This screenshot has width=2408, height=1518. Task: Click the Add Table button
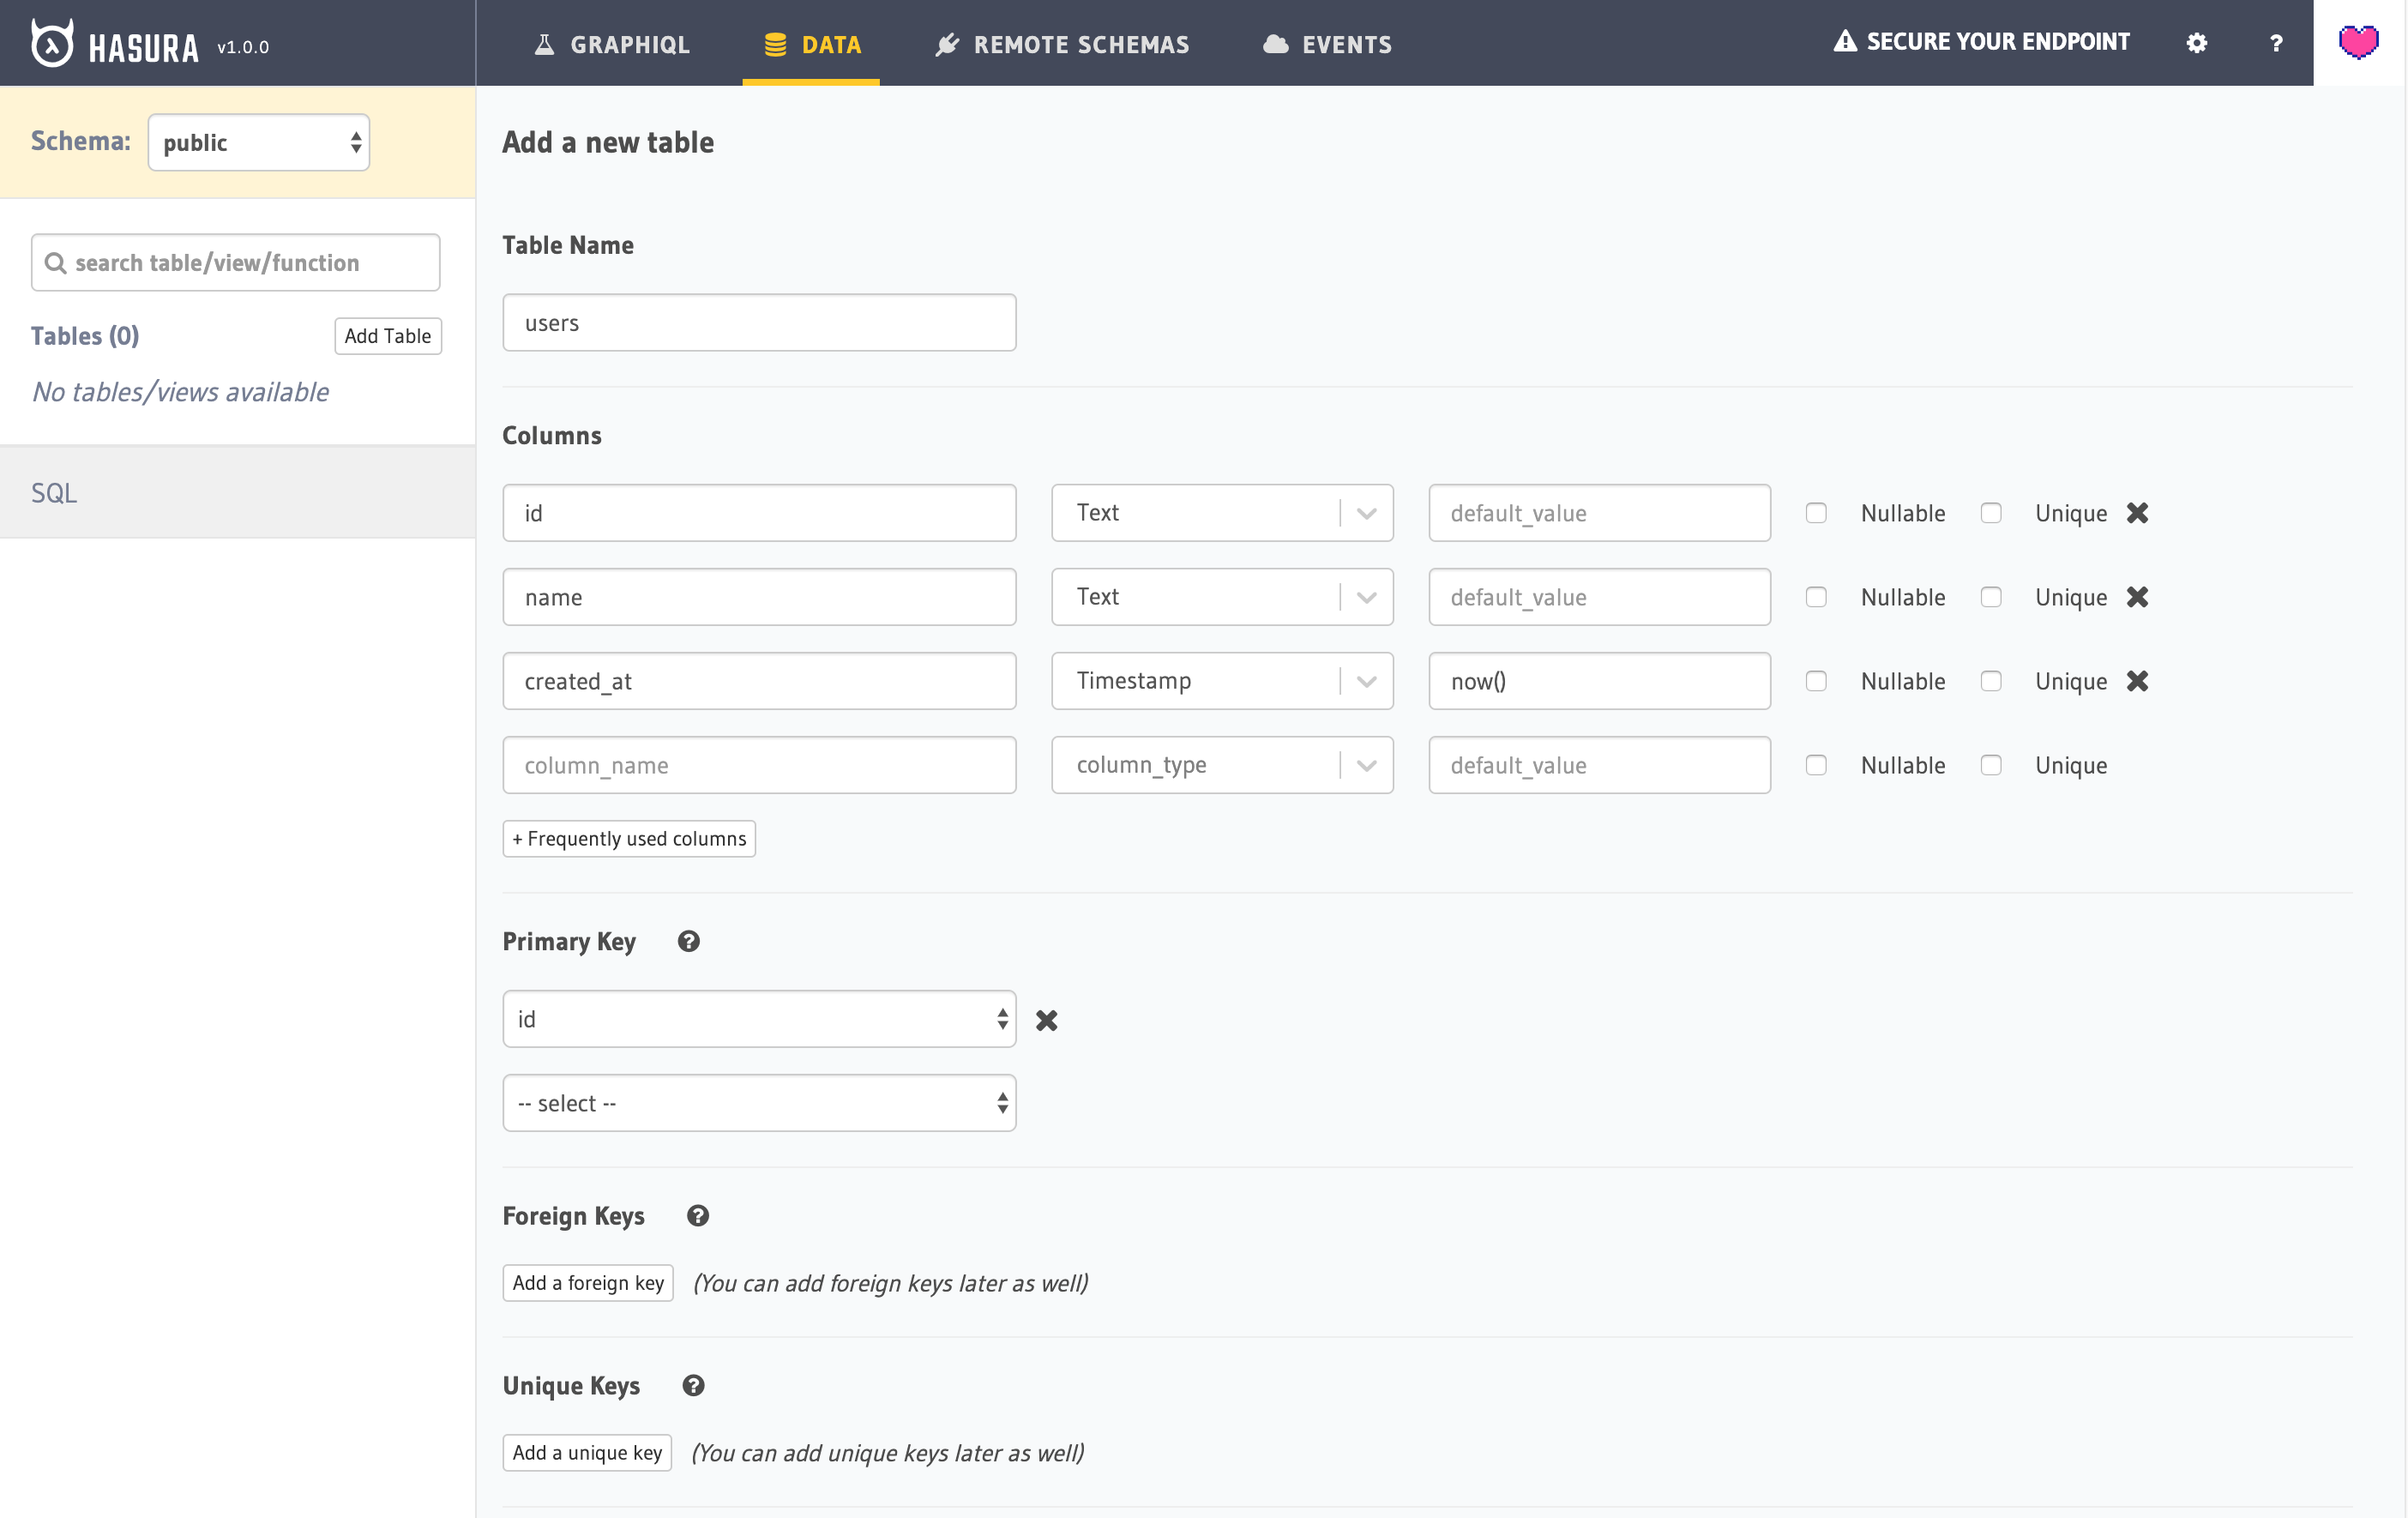[387, 336]
